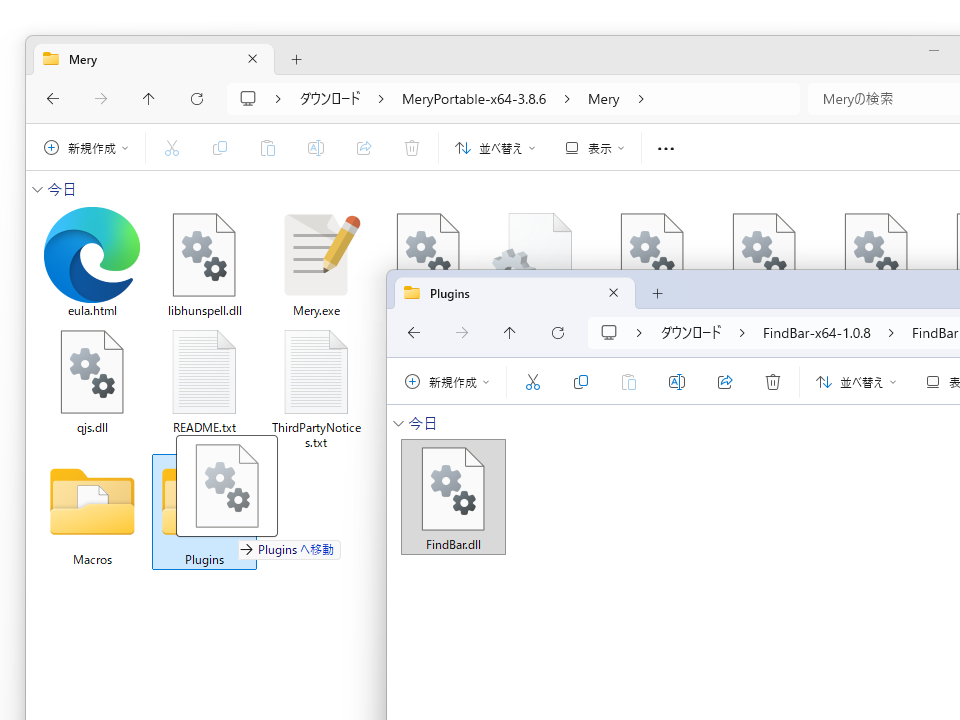Viewport: 960px width, 720px height.
Task: Click Cut icon in Mery window toolbar
Action: pos(172,148)
